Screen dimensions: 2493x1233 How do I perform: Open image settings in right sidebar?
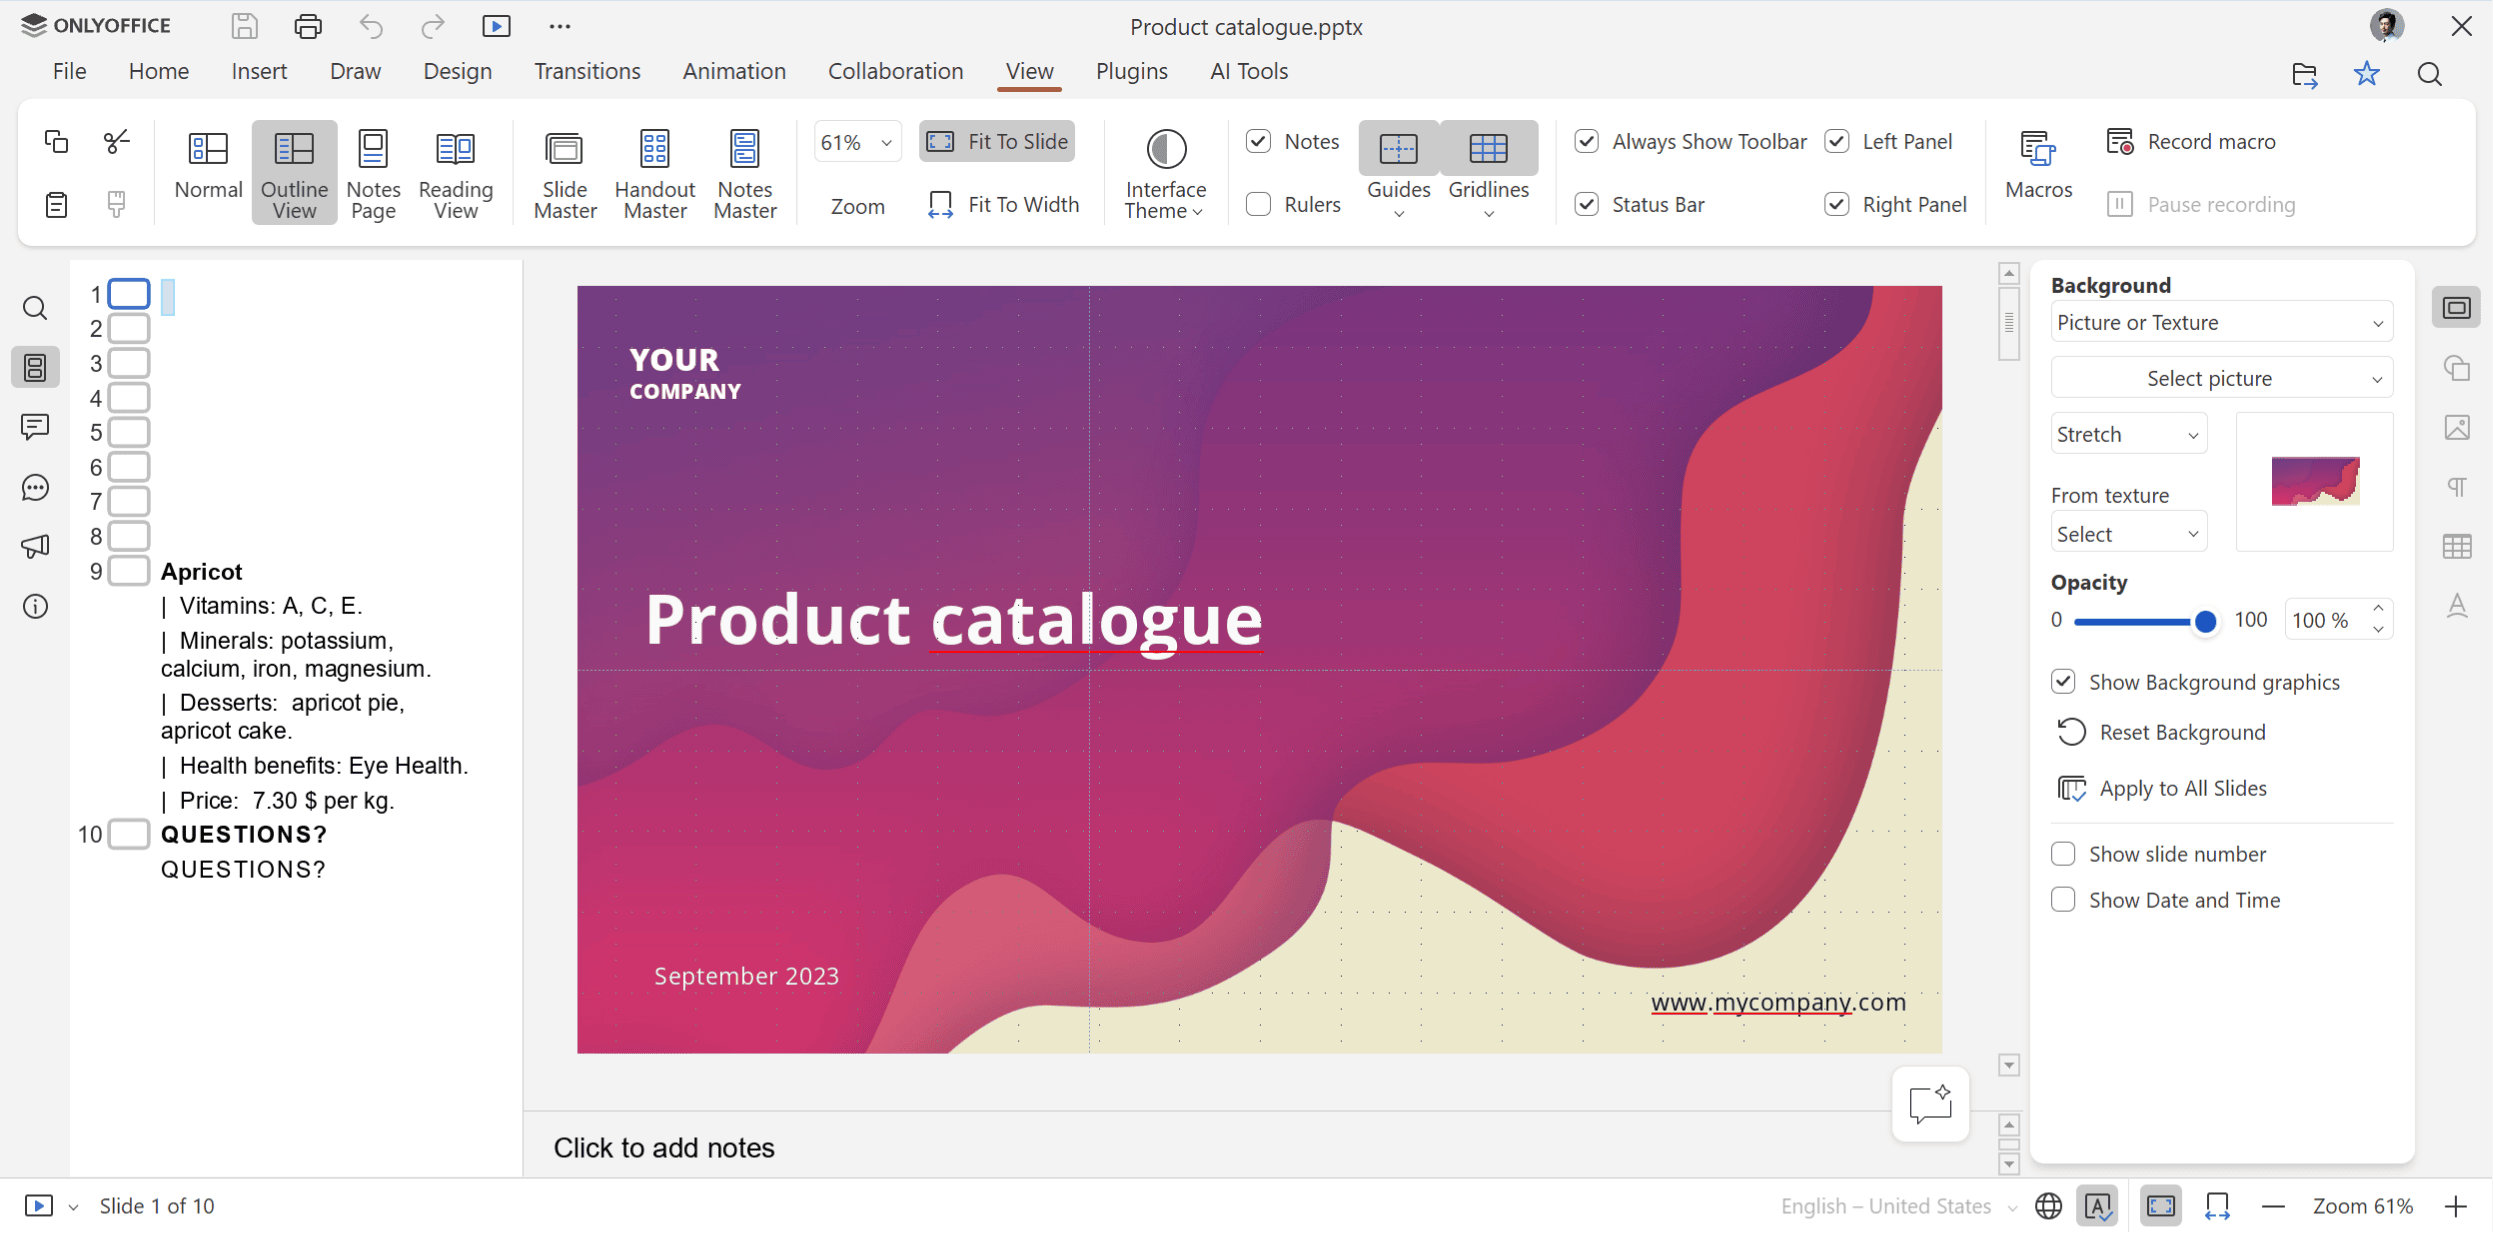2456,427
